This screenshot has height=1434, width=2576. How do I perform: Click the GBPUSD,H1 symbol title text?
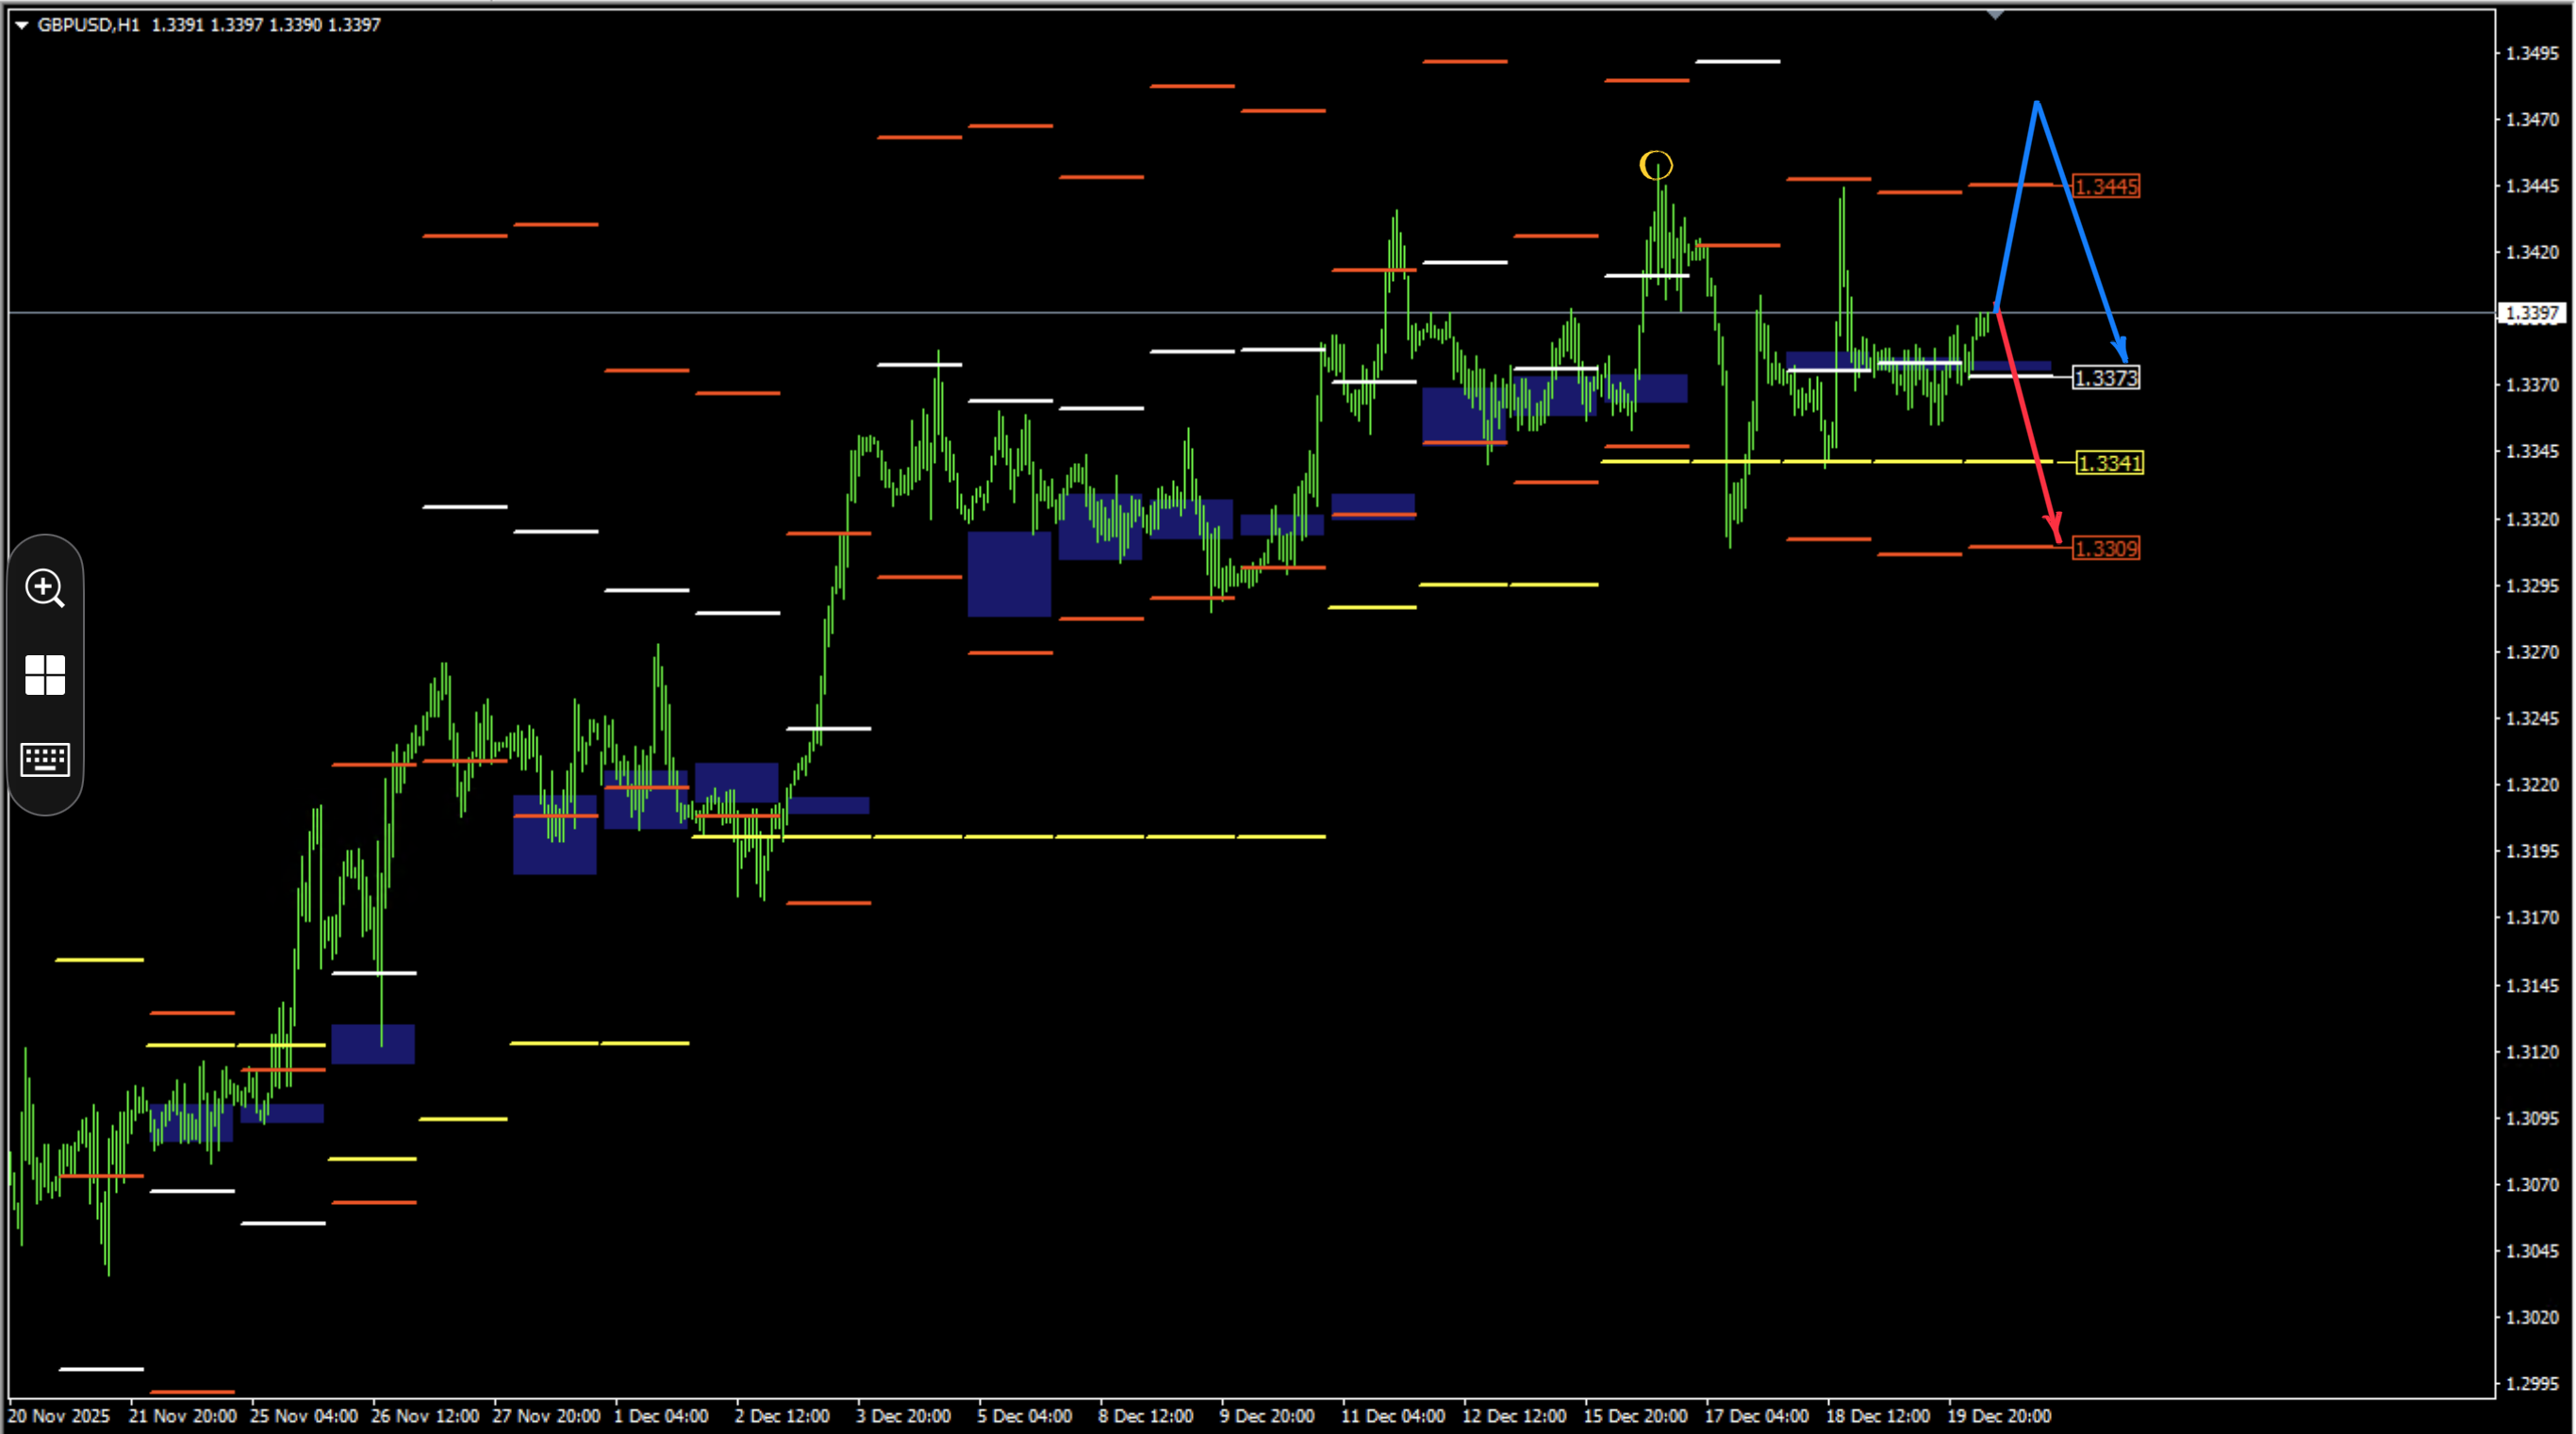coord(89,25)
